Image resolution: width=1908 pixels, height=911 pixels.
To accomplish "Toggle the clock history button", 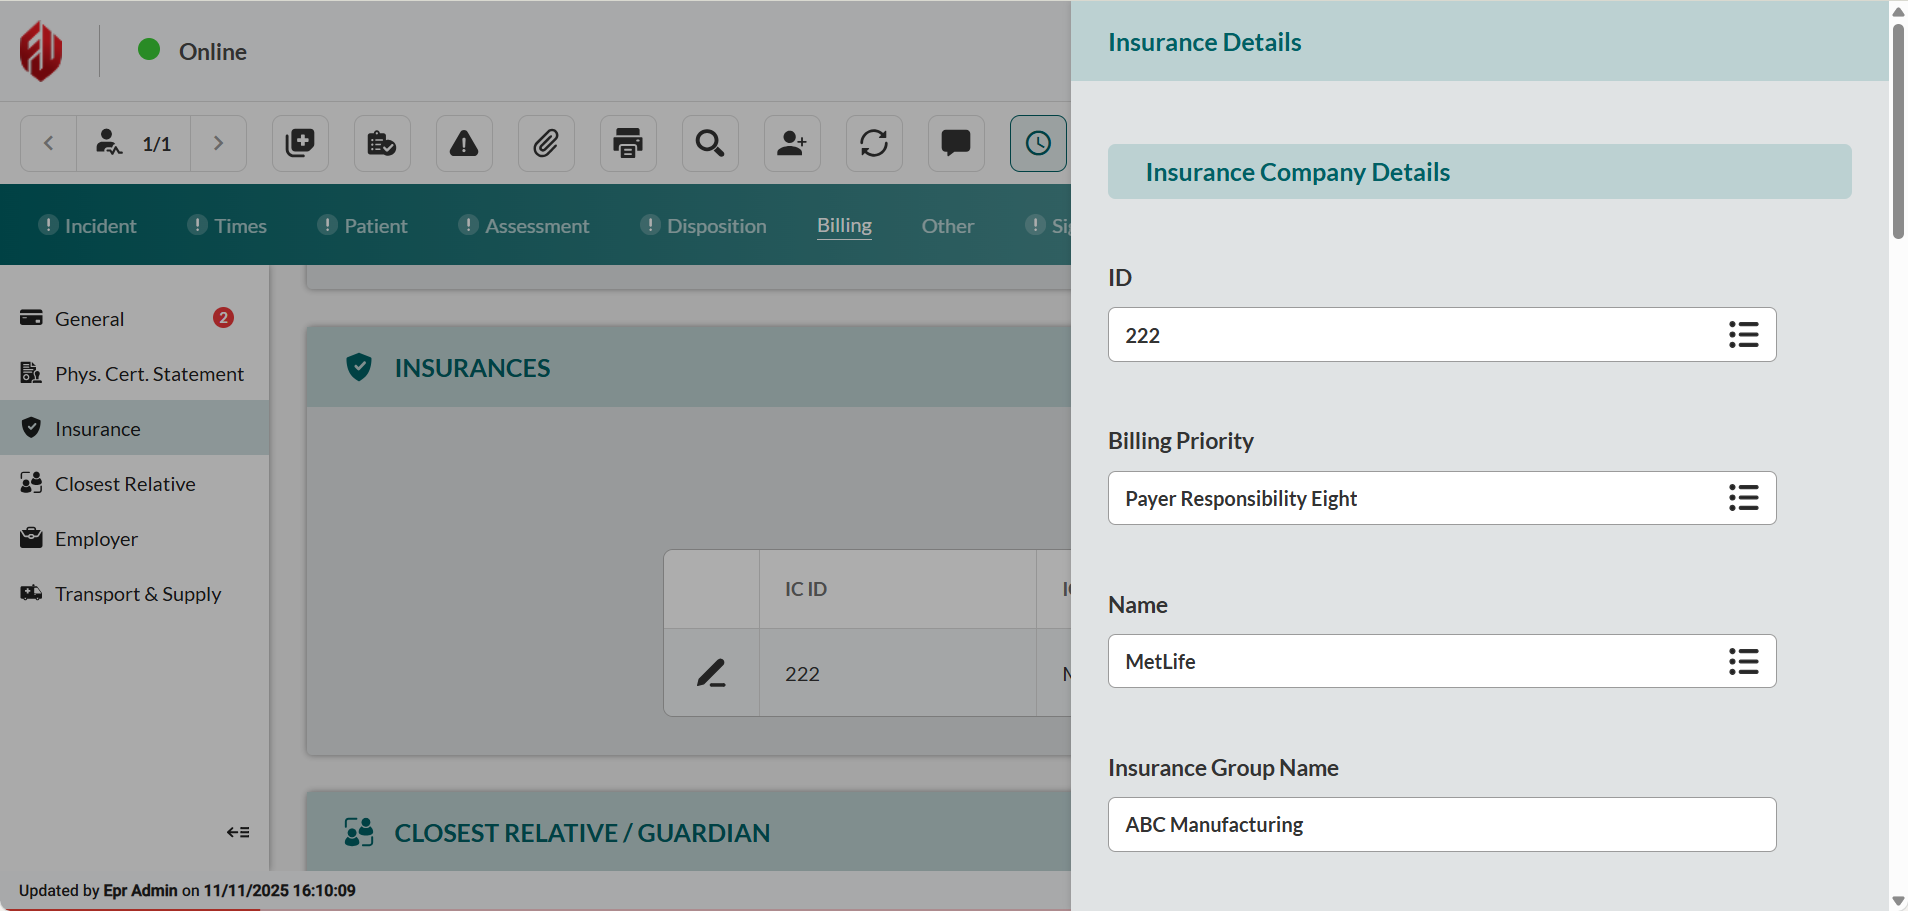I will [x=1038, y=144].
